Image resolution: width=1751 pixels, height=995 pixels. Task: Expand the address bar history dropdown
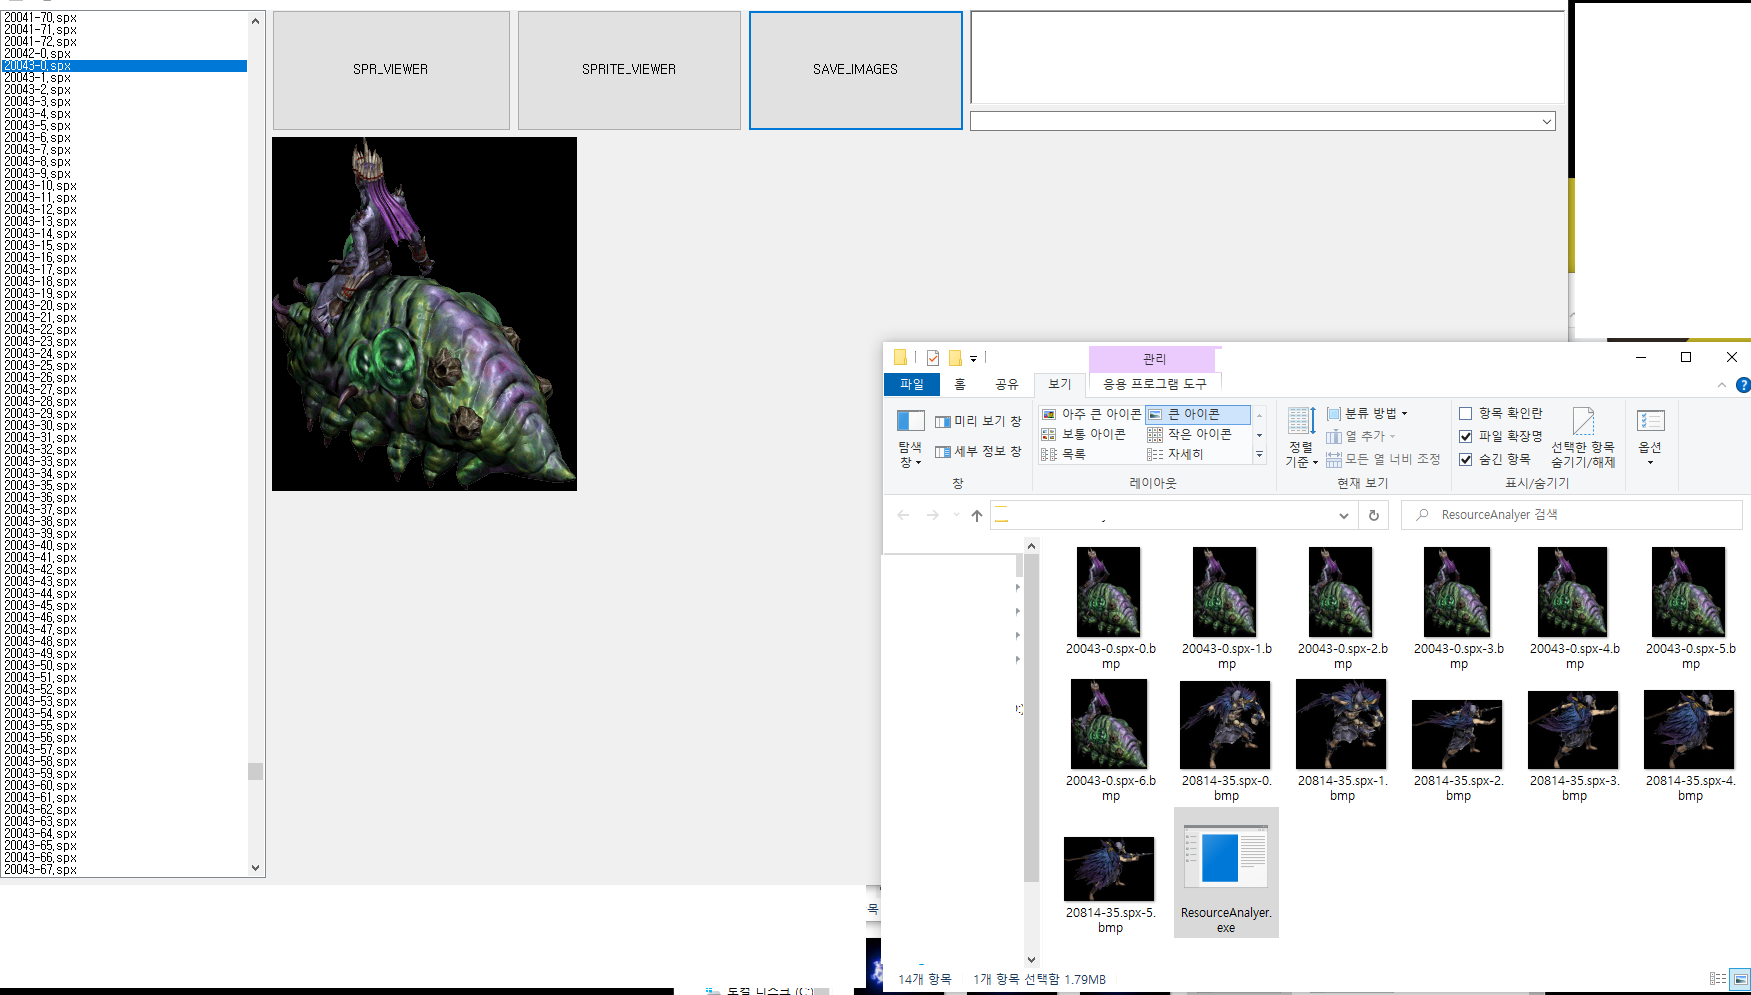point(1343,515)
